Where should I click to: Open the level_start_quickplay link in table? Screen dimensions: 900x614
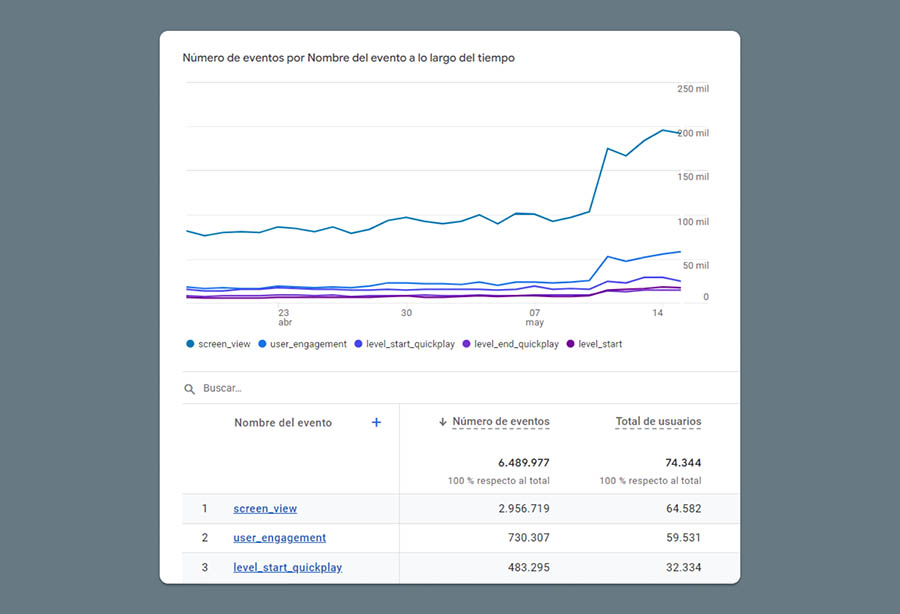[x=287, y=567]
